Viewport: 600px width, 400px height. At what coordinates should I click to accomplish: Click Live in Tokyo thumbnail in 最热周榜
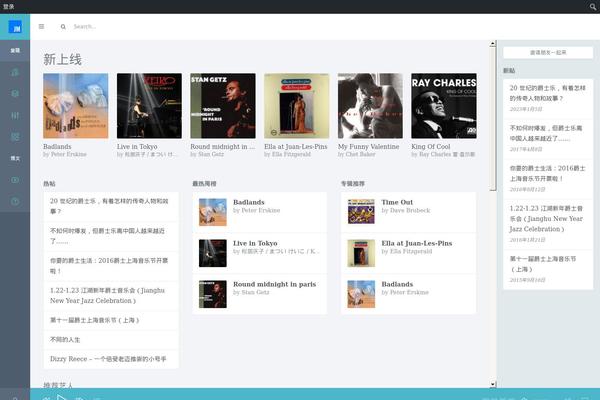(x=213, y=253)
